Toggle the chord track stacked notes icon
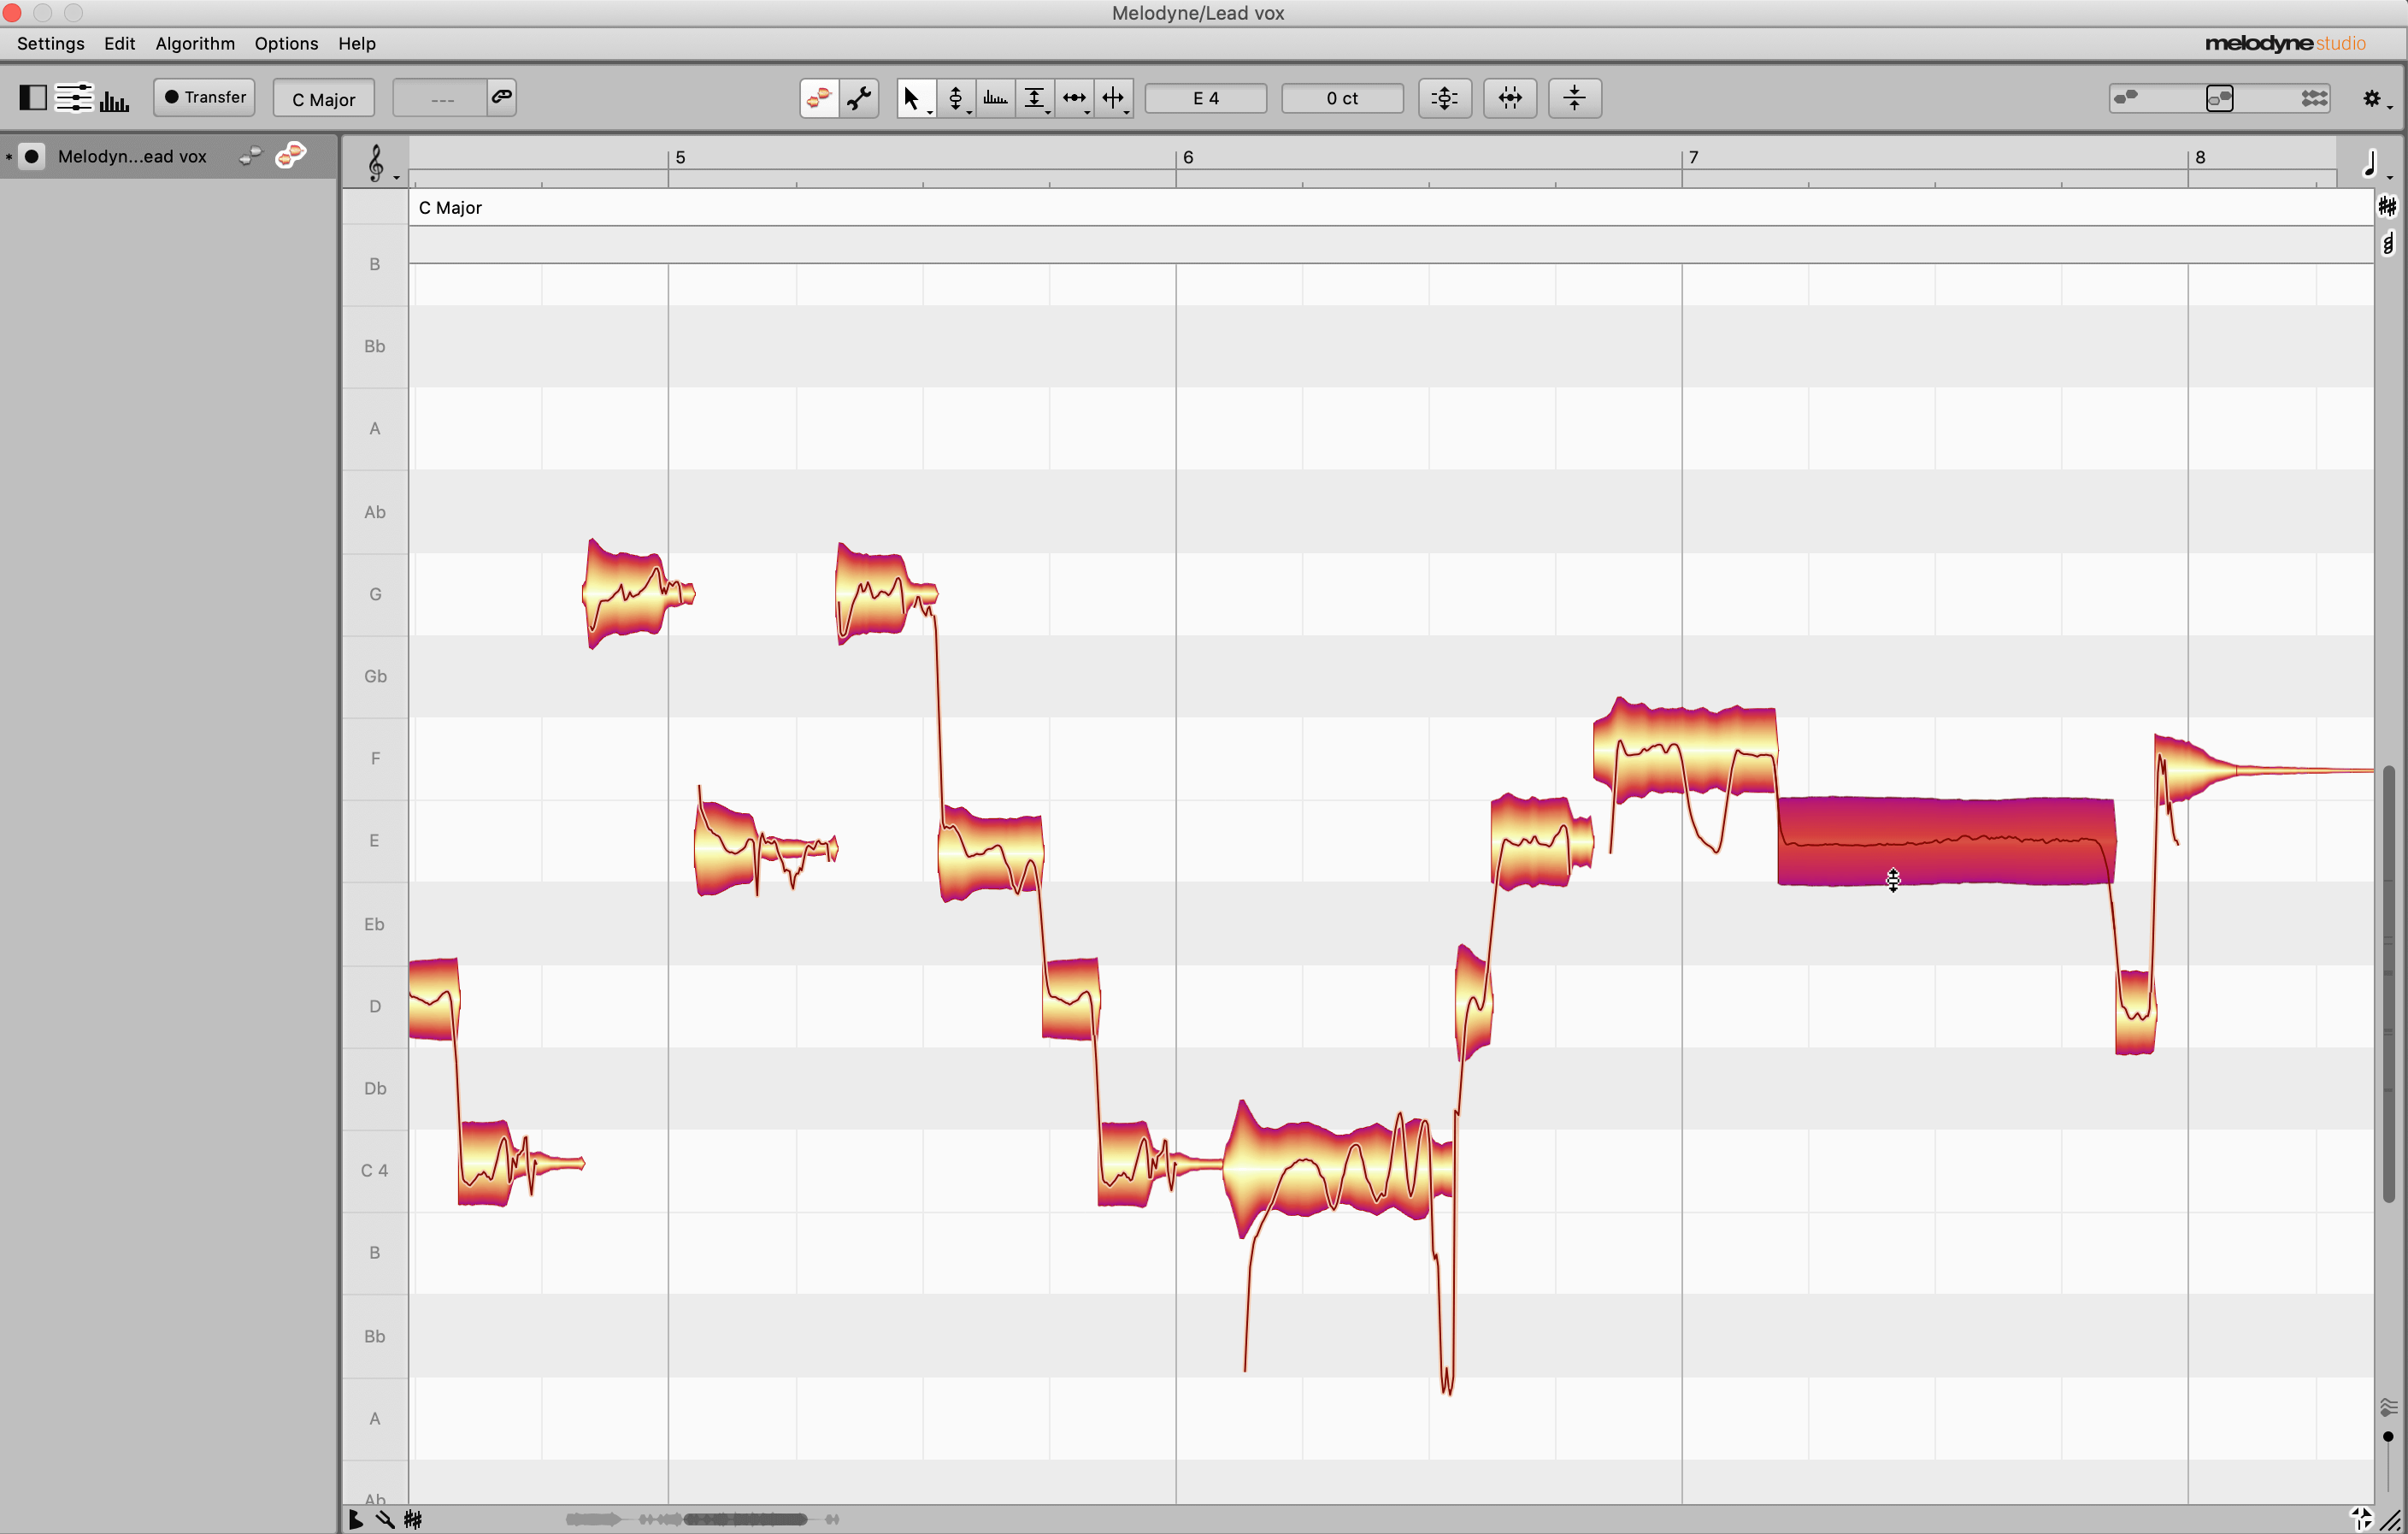The image size is (2408, 1534). pyautogui.click(x=2388, y=243)
